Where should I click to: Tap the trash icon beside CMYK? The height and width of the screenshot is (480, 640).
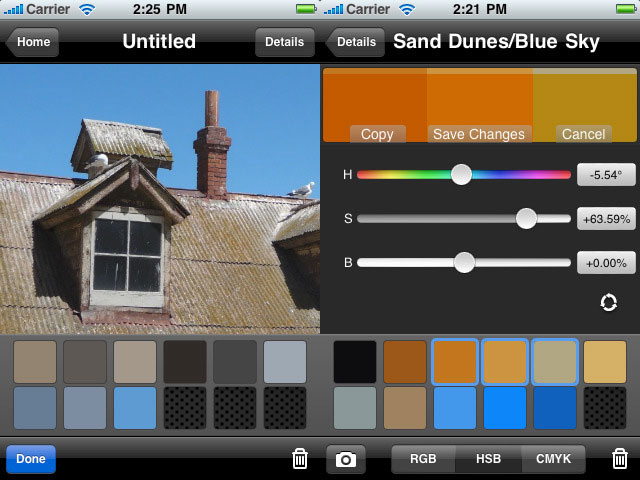(x=620, y=458)
